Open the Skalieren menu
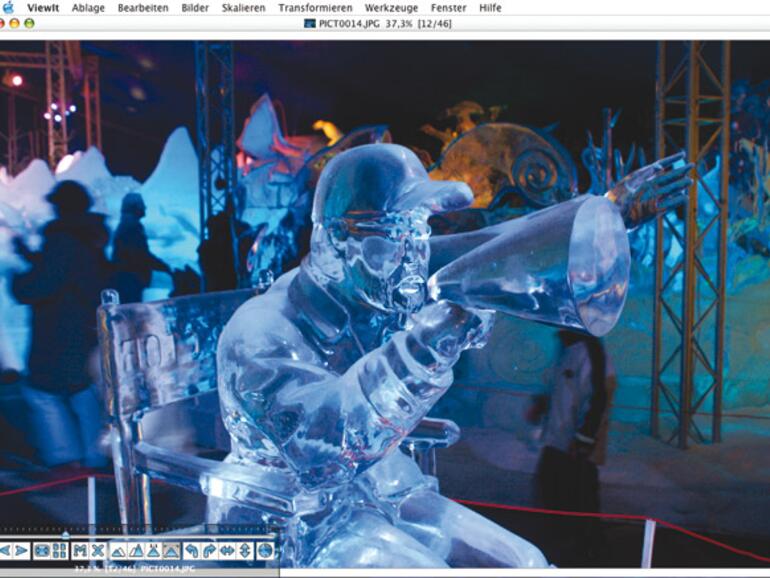 (x=244, y=8)
